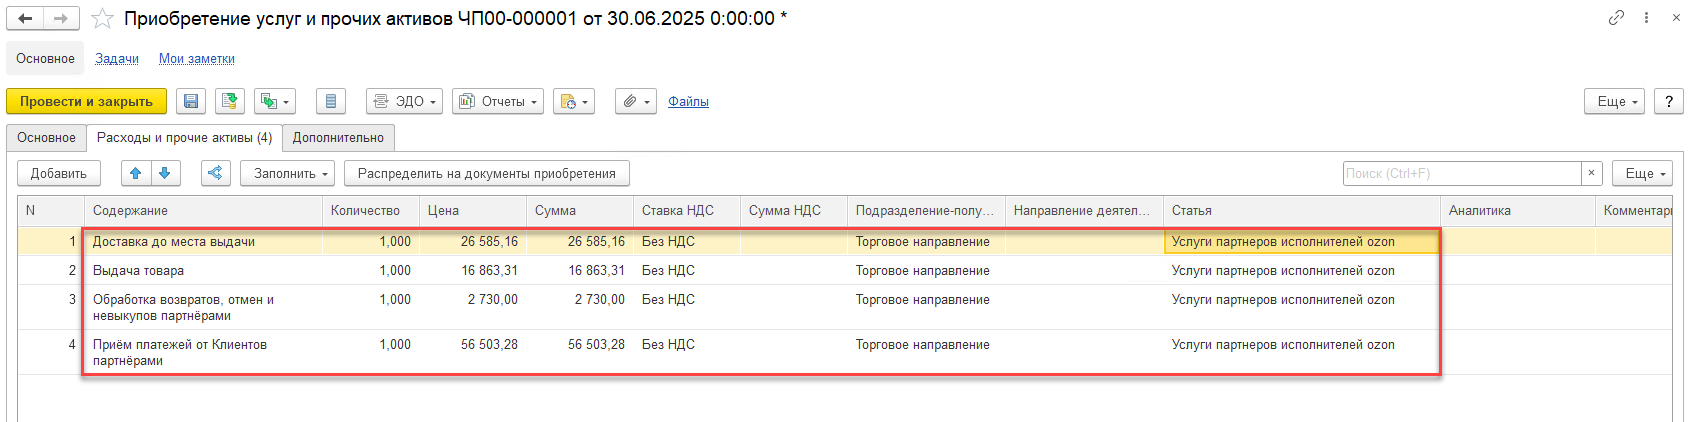
Task: Go back with the left arrow
Action: pos(25,19)
